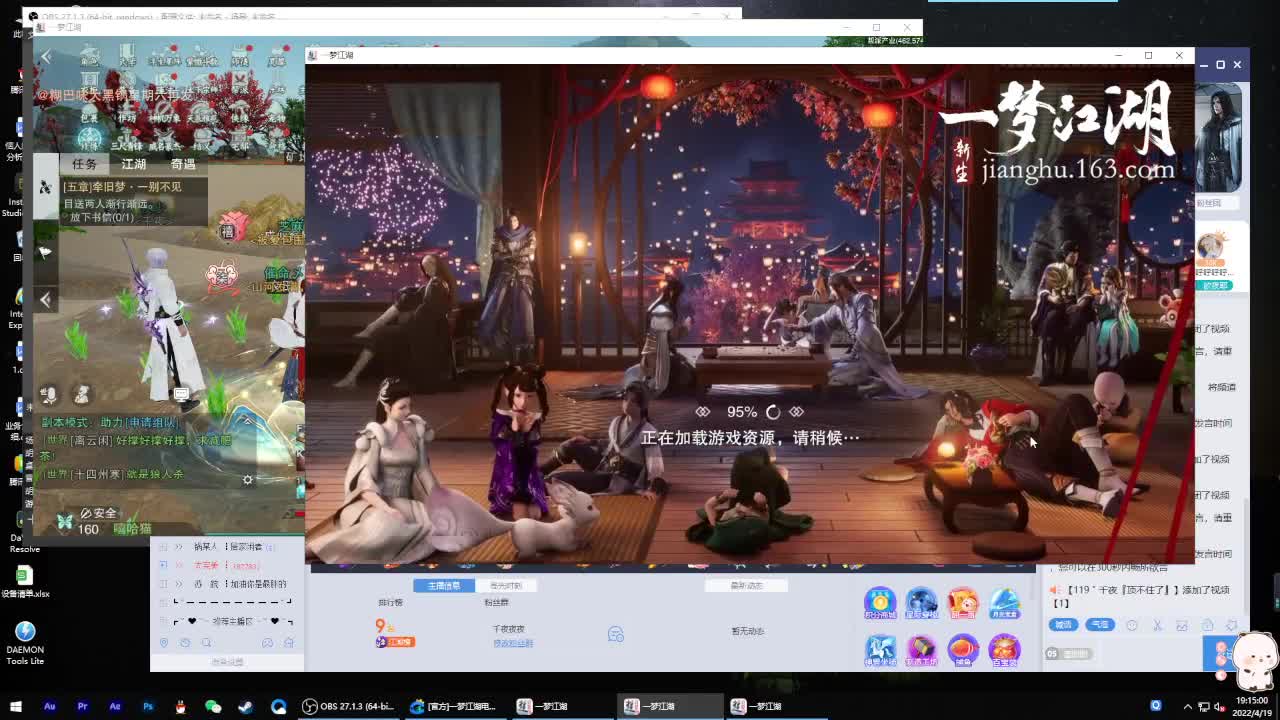1280x720 pixels.
Task: Click the game back arrow at top left
Action: [x=46, y=57]
